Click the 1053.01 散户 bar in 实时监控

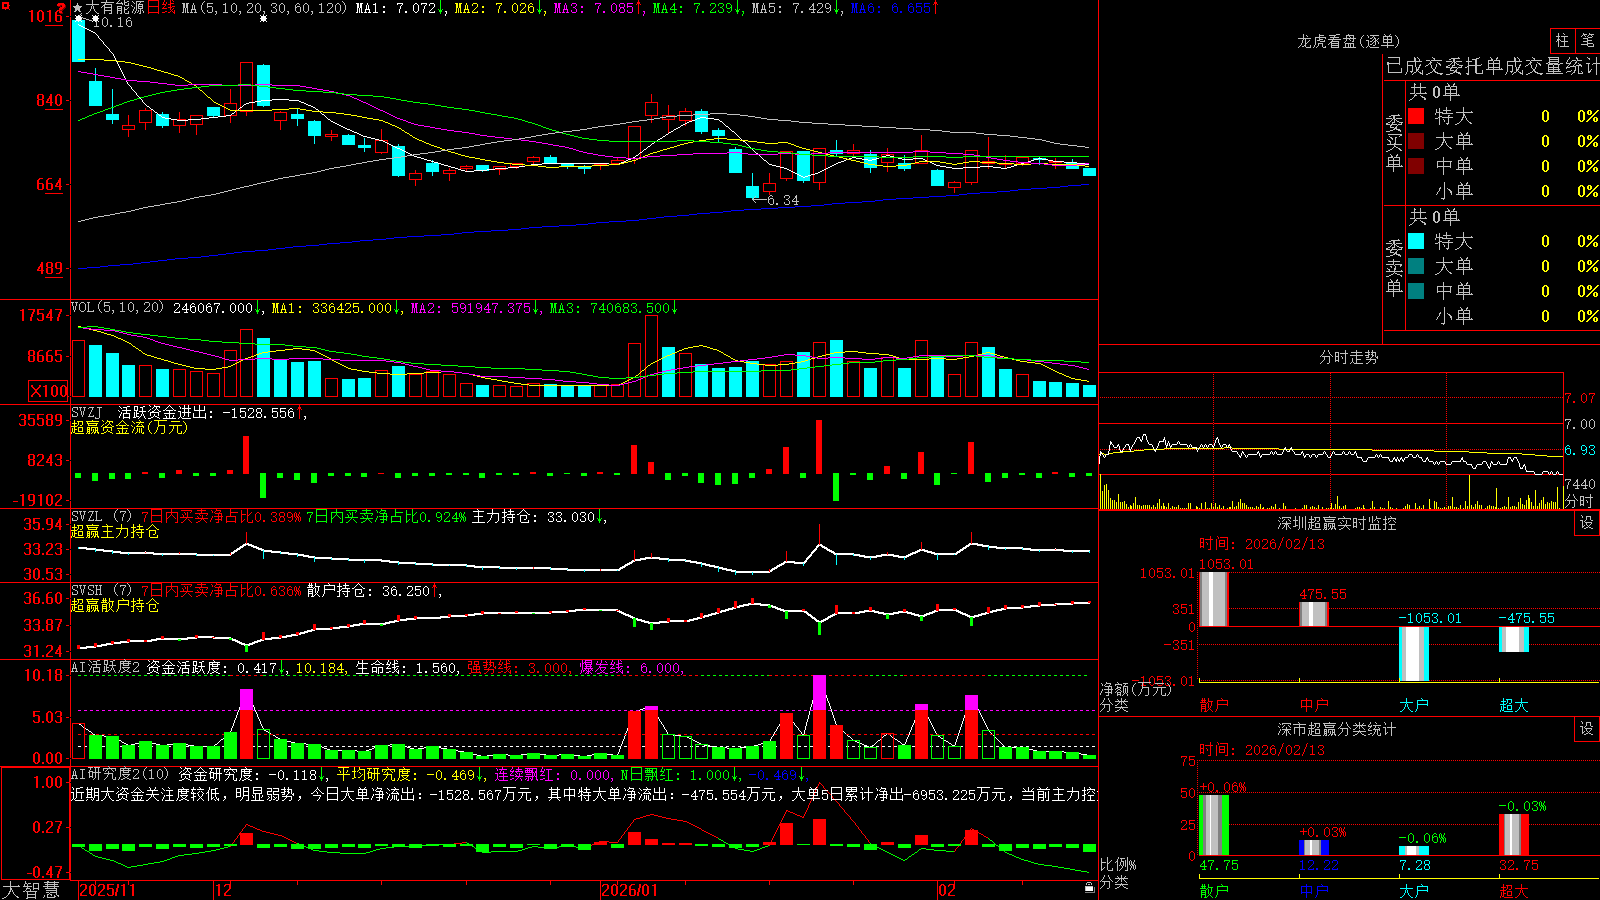pyautogui.click(x=1214, y=599)
